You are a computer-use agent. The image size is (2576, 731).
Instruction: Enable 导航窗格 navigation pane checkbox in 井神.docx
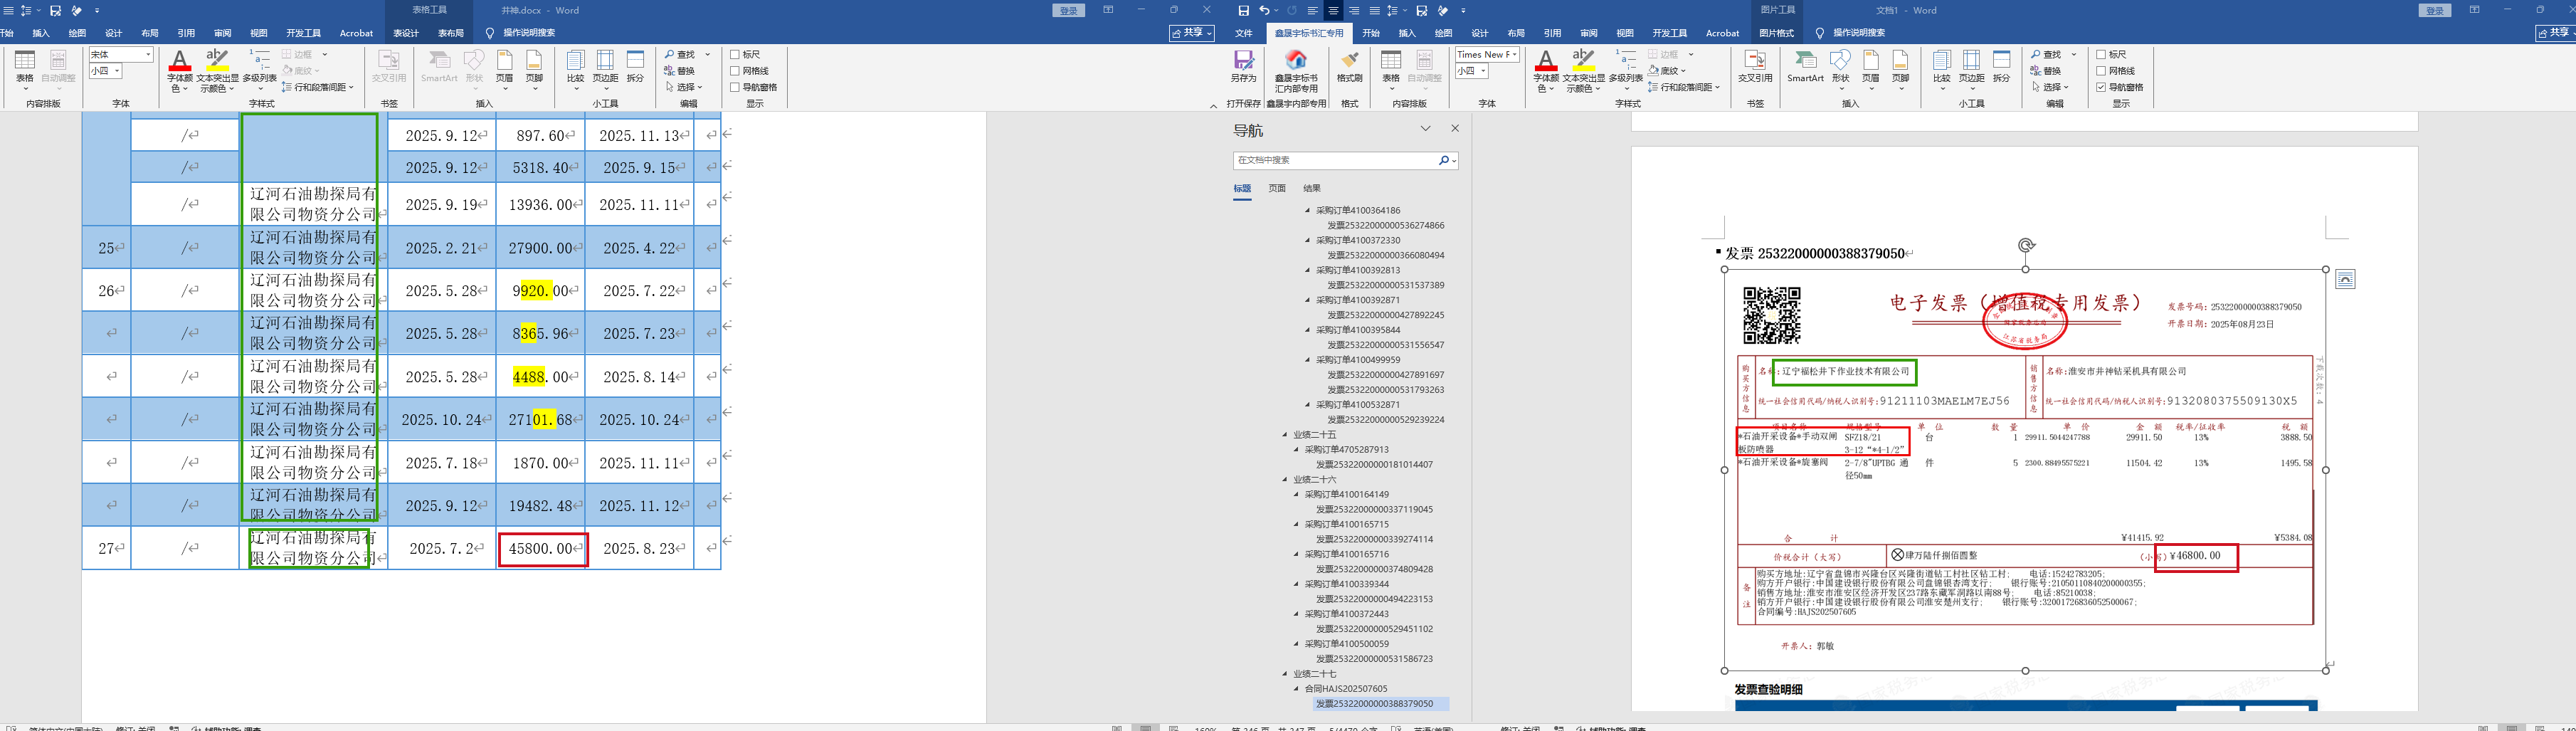tap(735, 87)
